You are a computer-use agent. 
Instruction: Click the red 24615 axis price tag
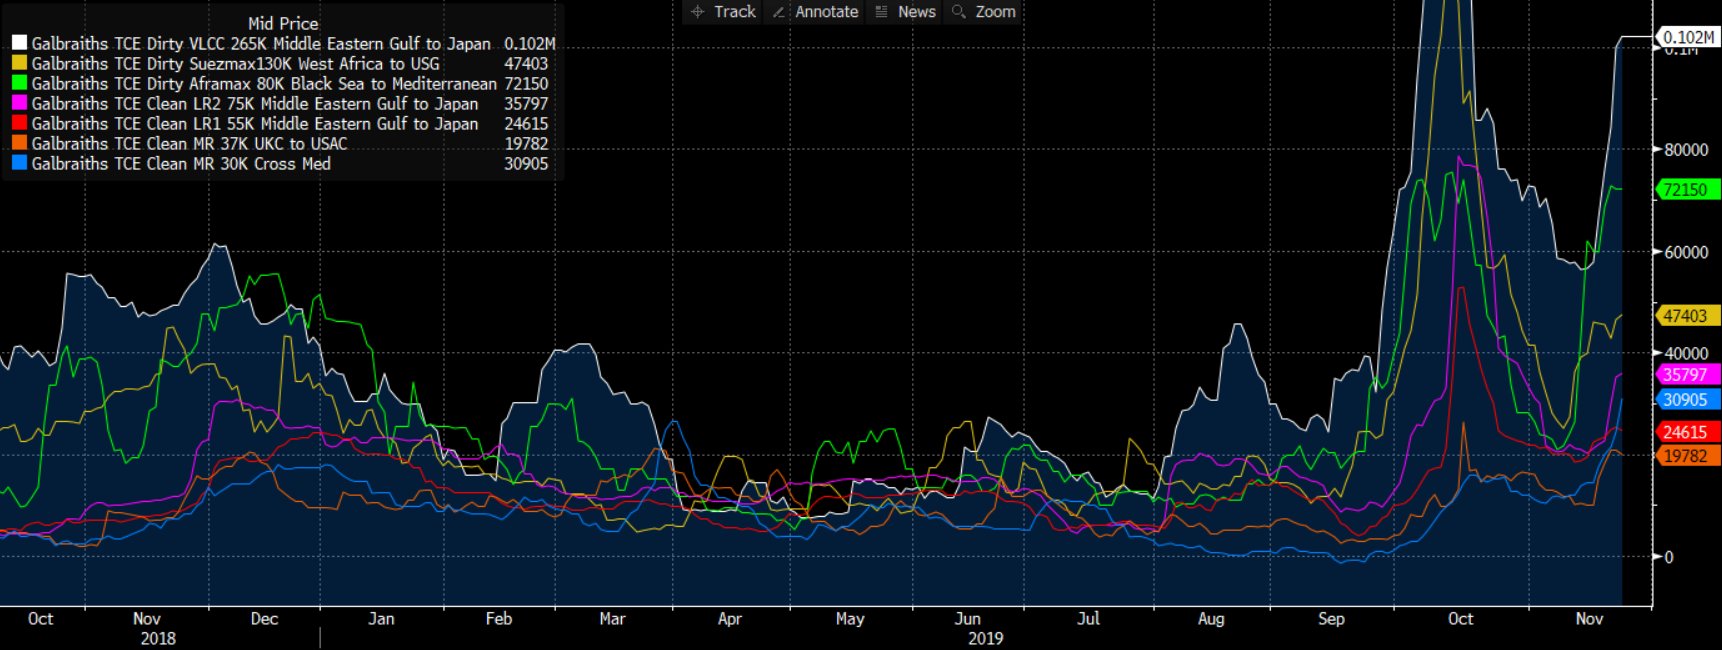point(1688,433)
